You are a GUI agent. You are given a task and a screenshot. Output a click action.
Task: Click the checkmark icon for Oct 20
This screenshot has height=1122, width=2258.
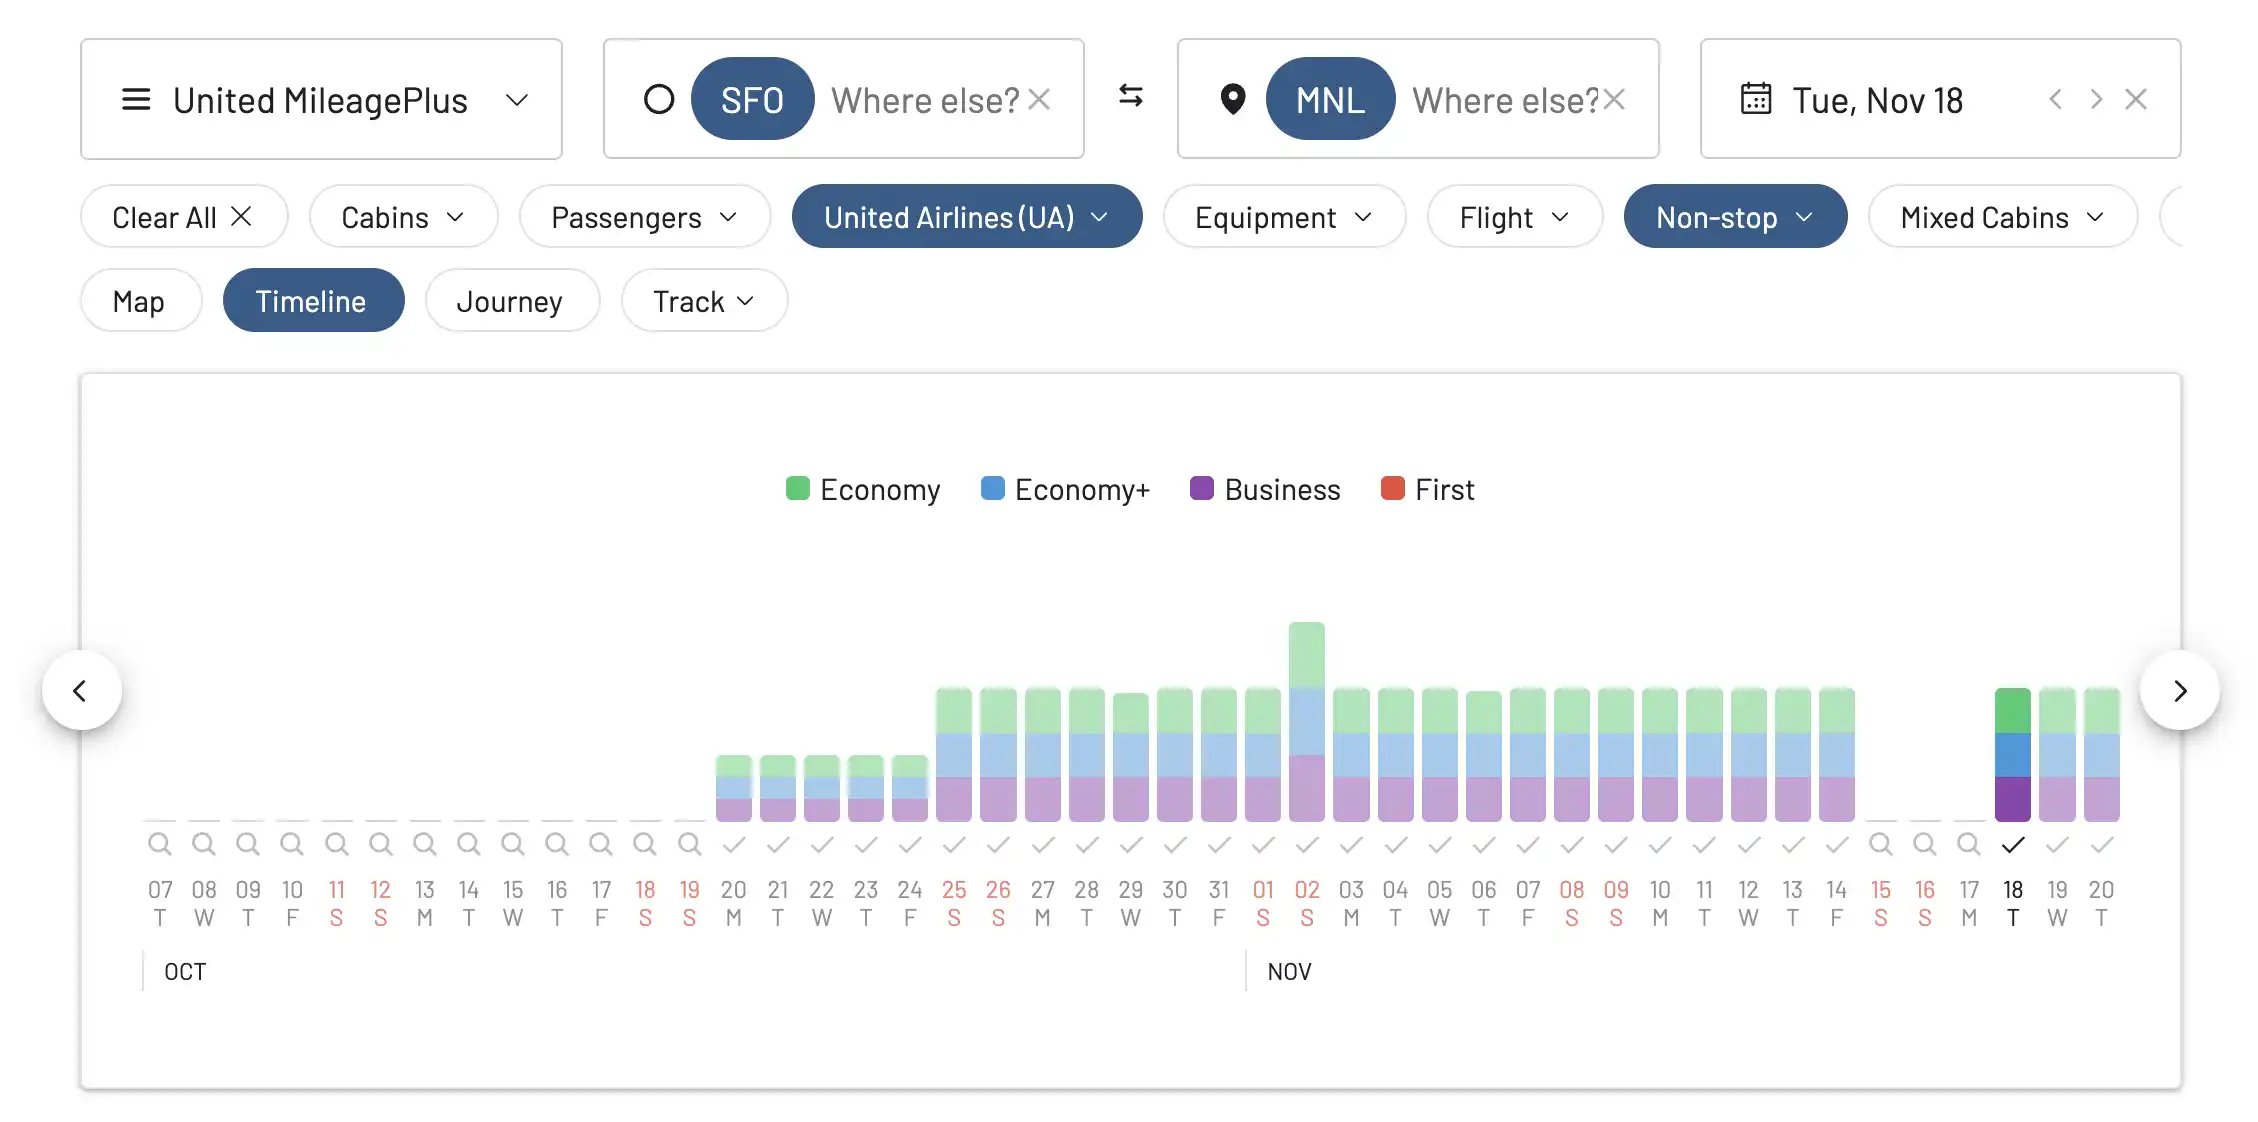[x=734, y=845]
